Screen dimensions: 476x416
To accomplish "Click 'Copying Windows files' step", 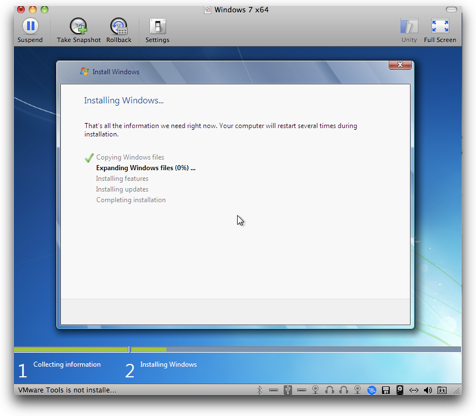I will click(x=130, y=157).
